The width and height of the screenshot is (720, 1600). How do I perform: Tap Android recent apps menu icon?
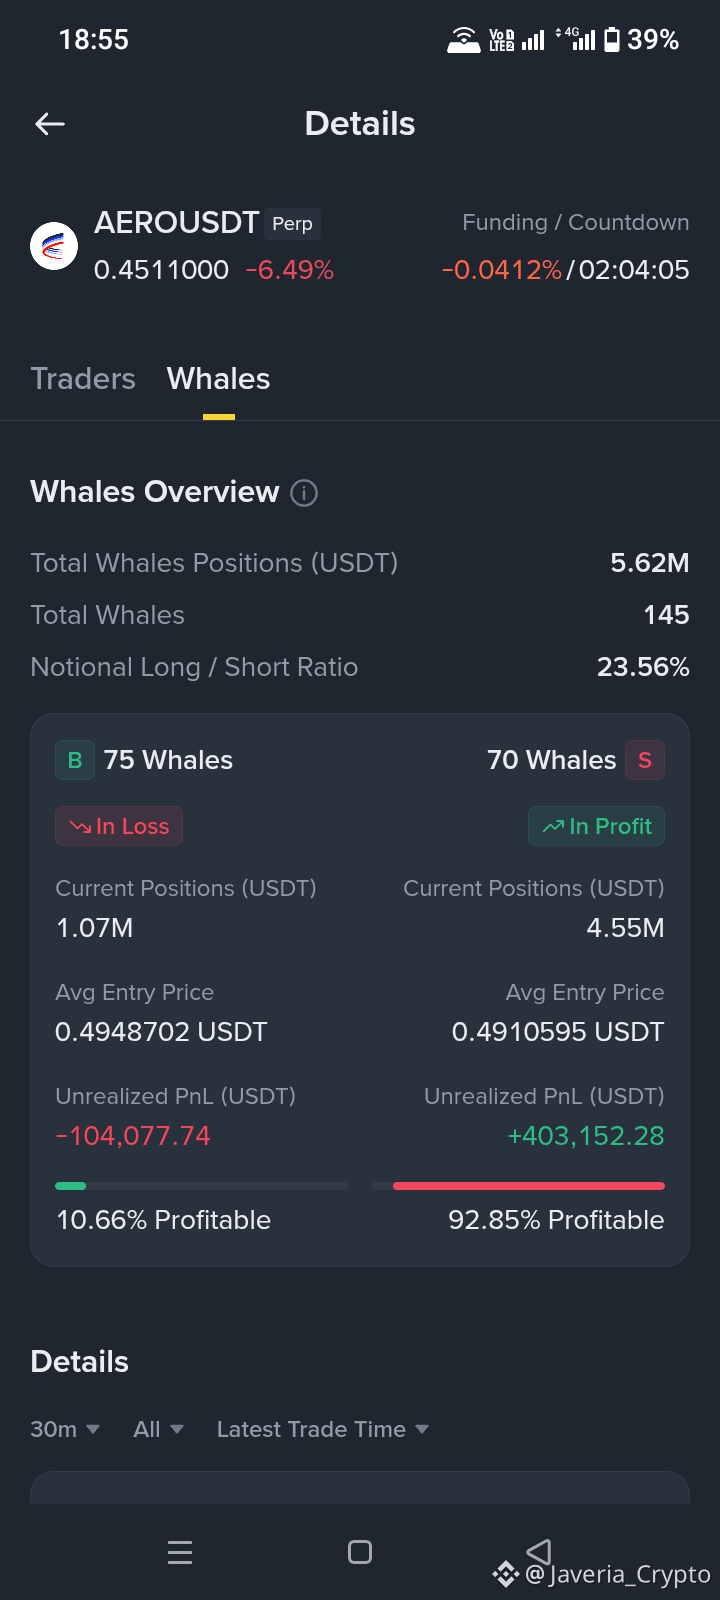click(180, 1552)
